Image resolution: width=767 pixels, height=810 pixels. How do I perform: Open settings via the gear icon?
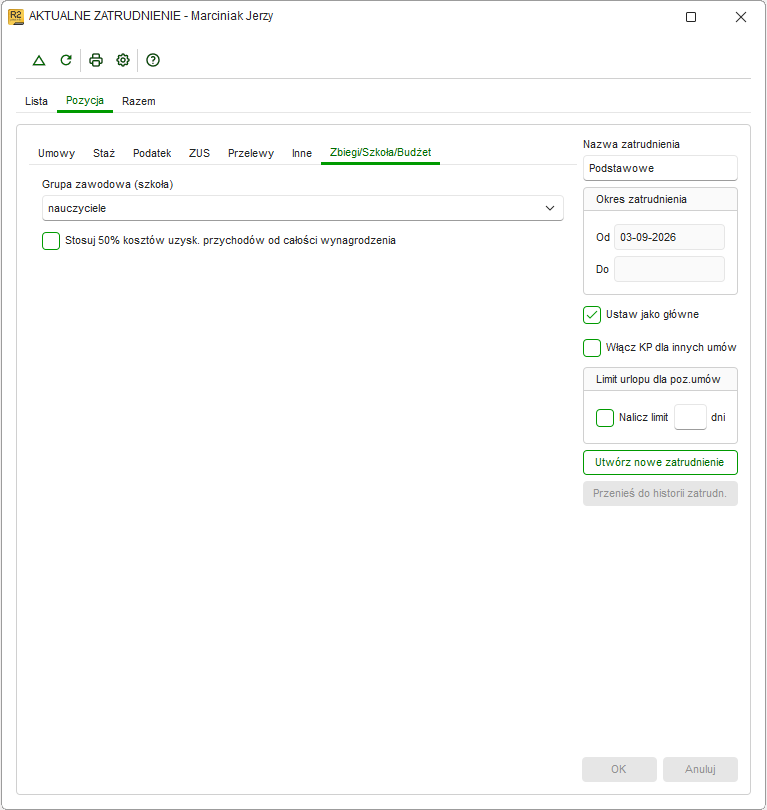click(123, 60)
